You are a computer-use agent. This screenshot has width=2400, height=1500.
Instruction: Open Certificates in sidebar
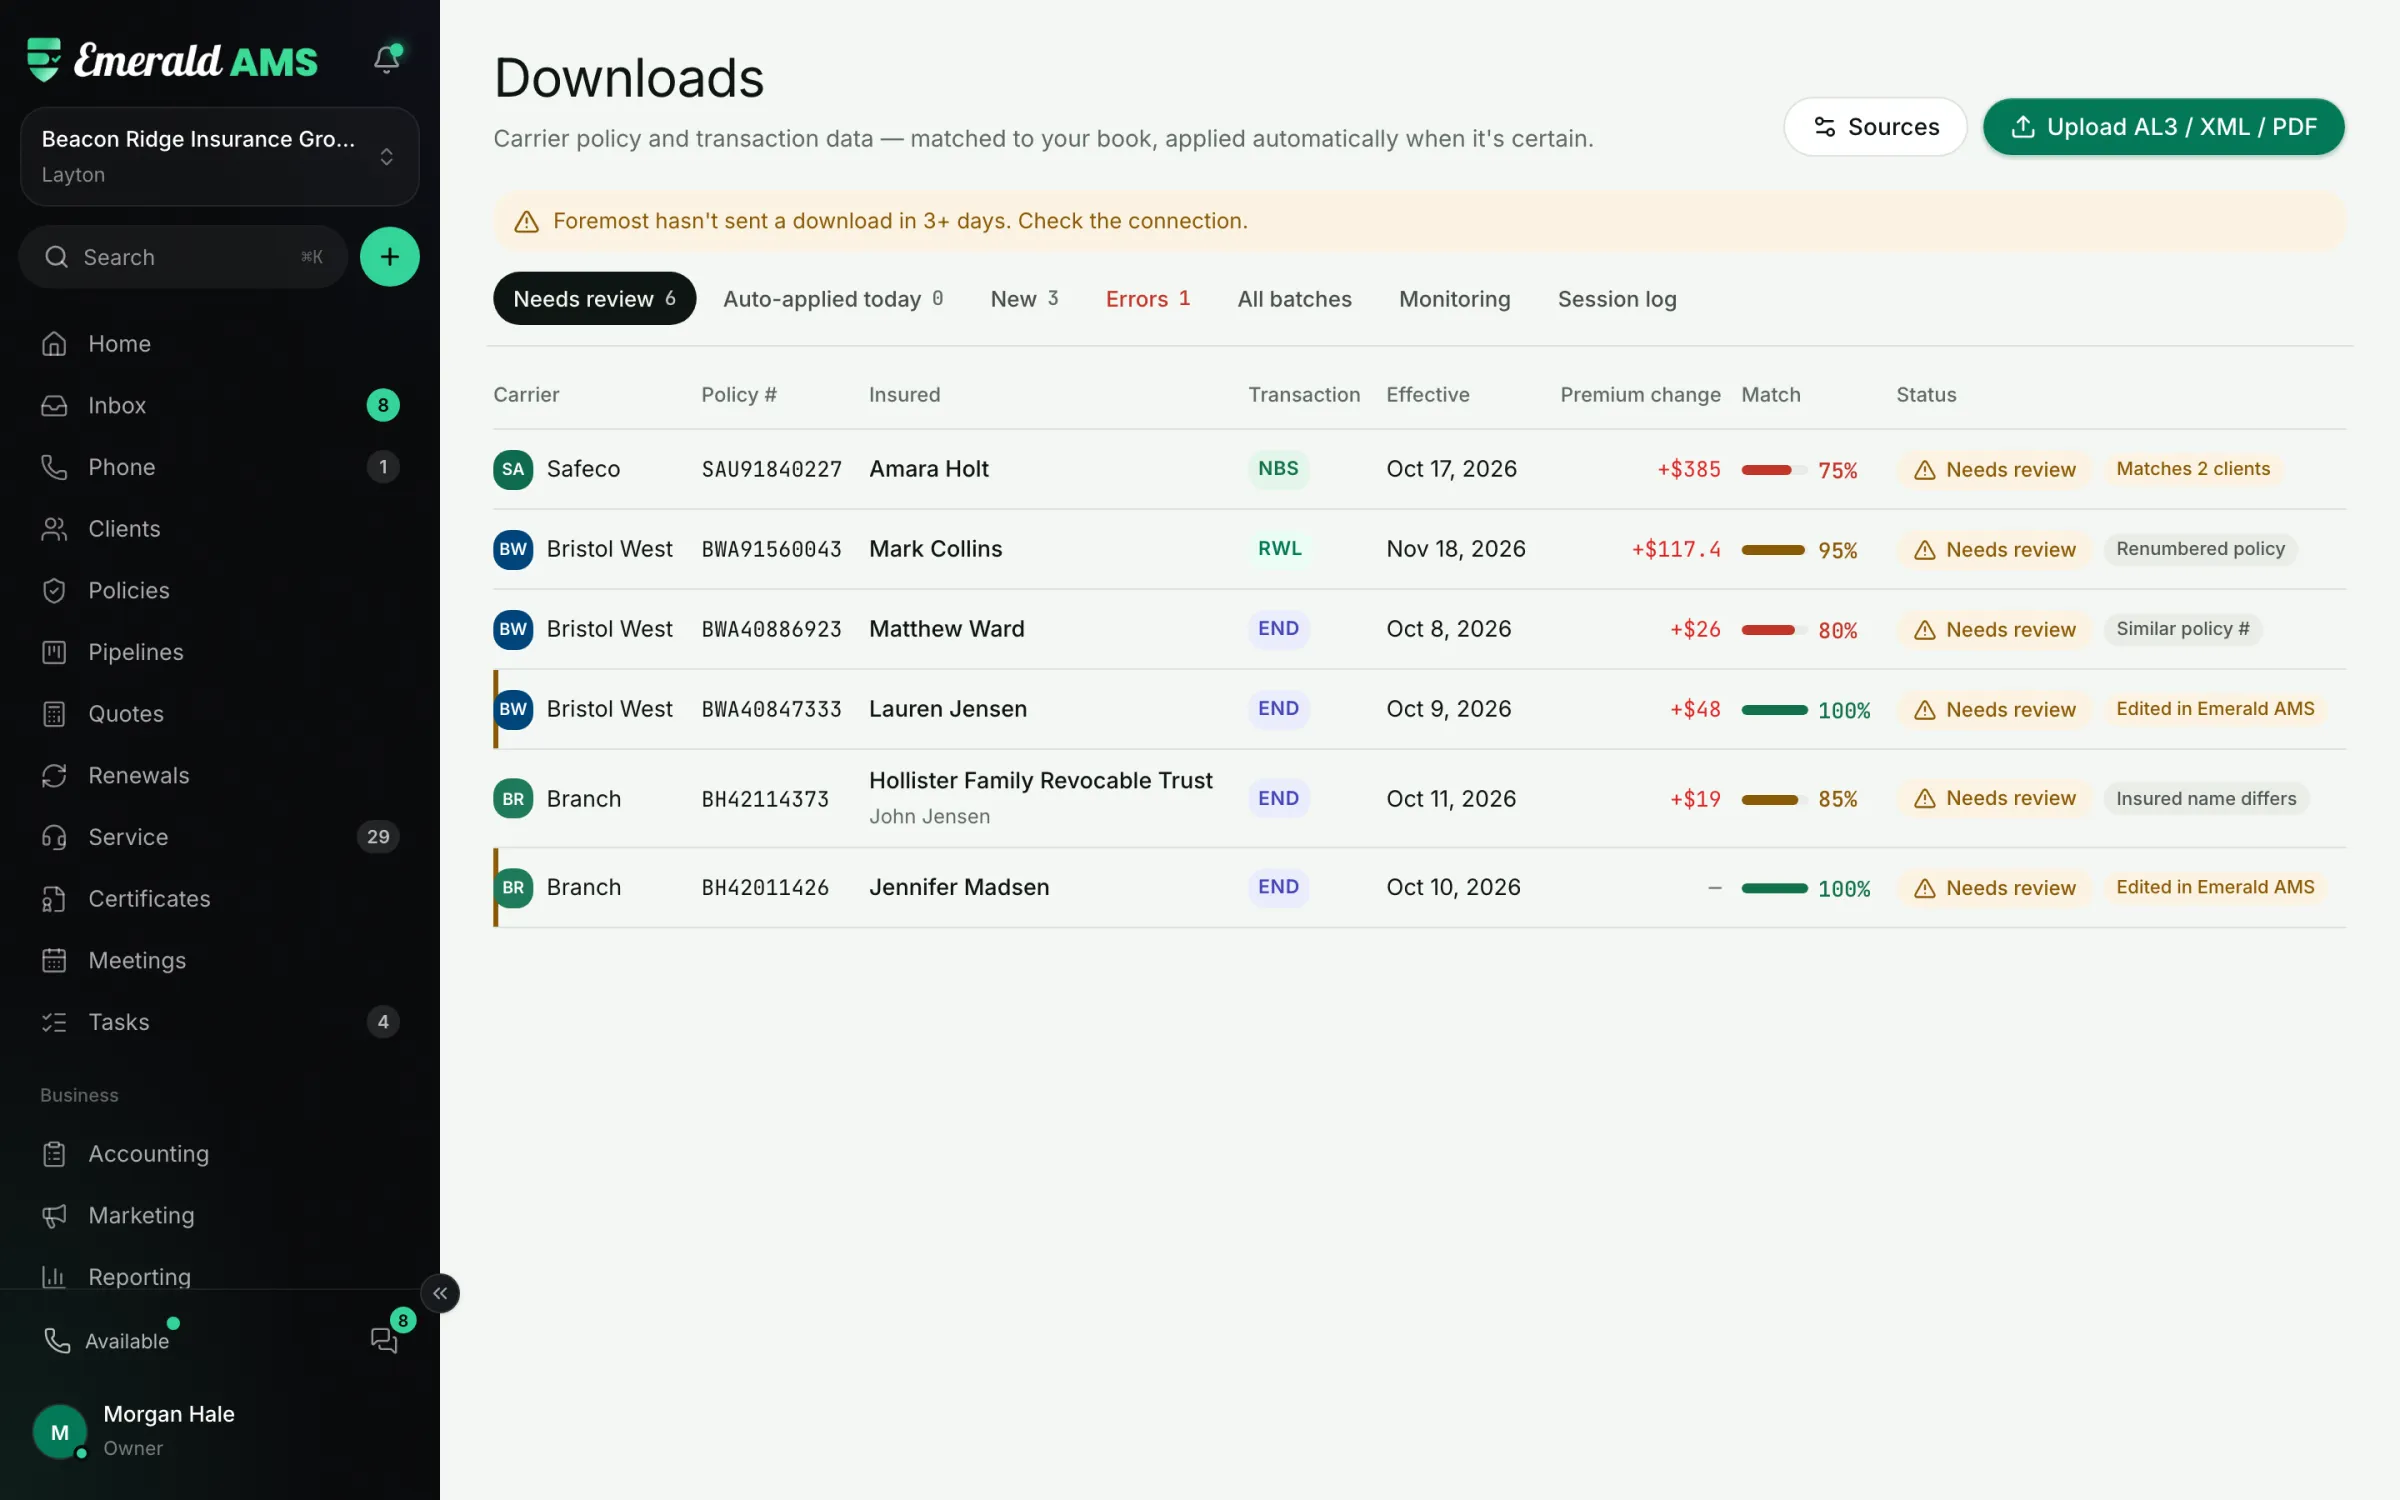[220, 898]
